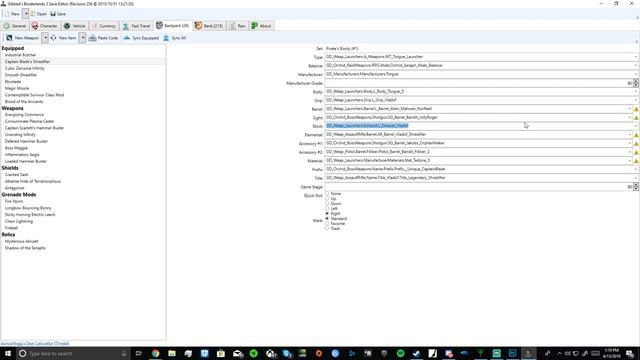Click the New Weapon button
Screen dimensions: 640x360
tap(22, 38)
